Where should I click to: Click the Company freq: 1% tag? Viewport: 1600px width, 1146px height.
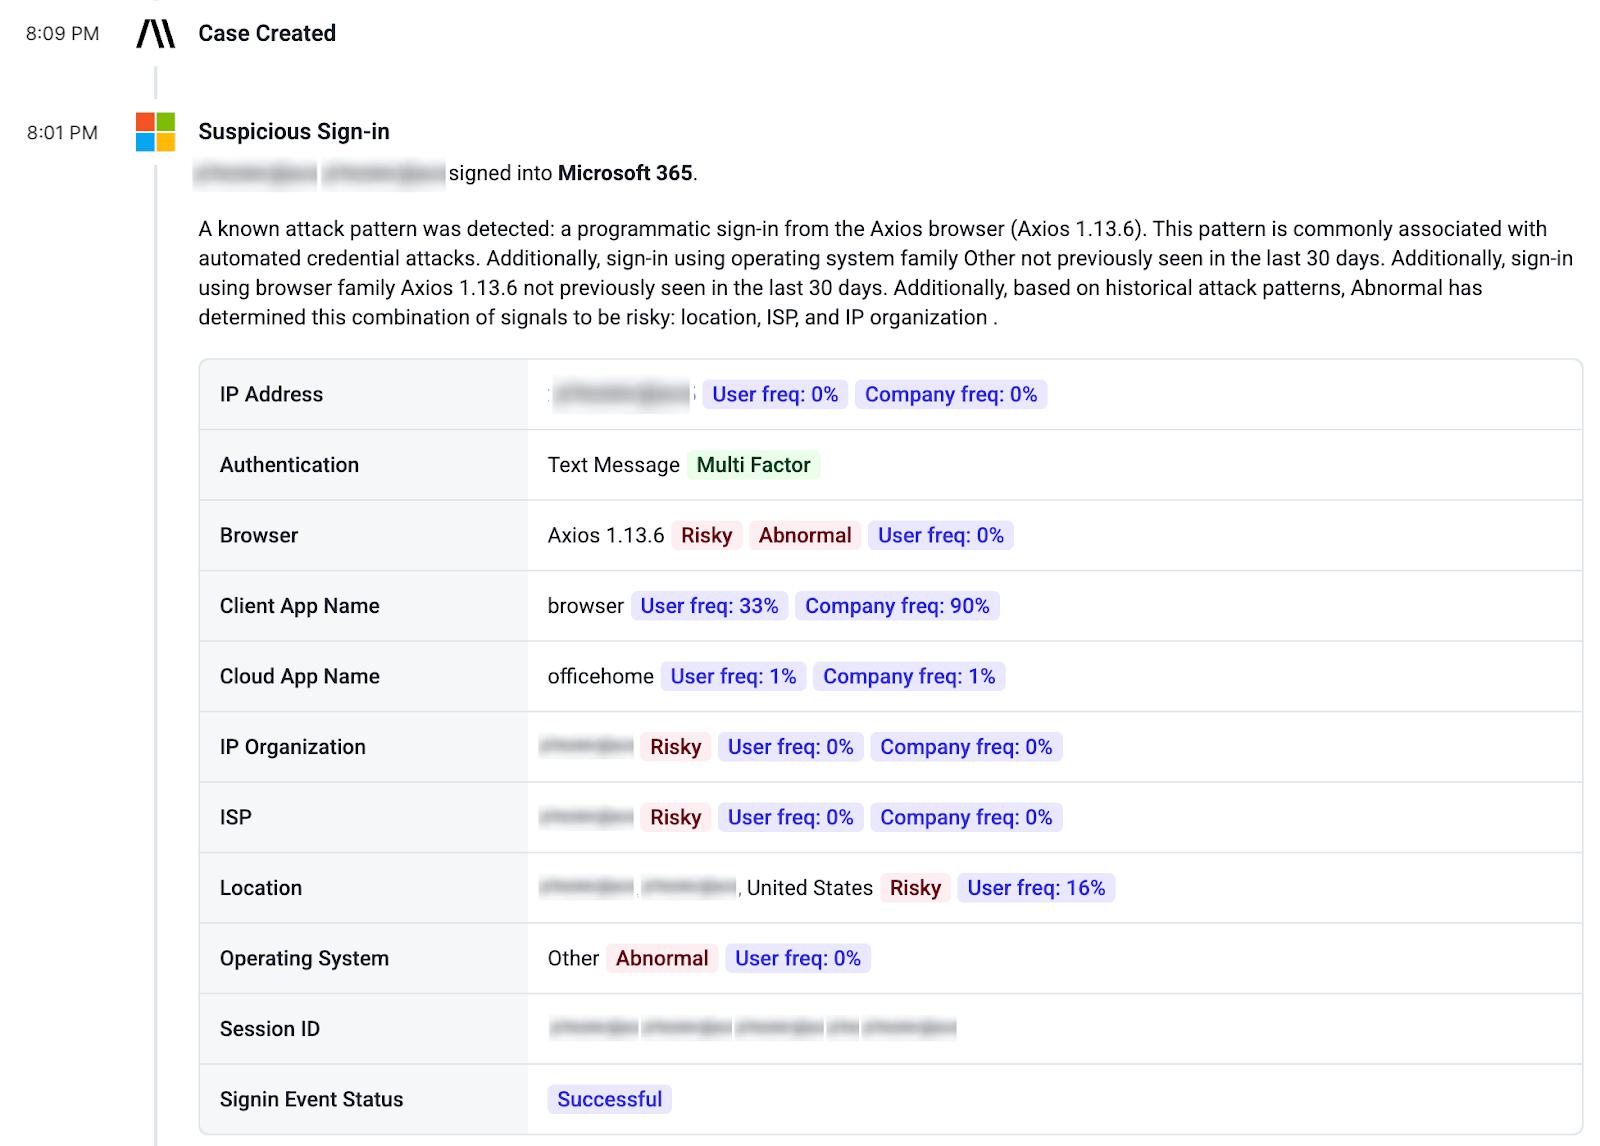click(x=909, y=676)
